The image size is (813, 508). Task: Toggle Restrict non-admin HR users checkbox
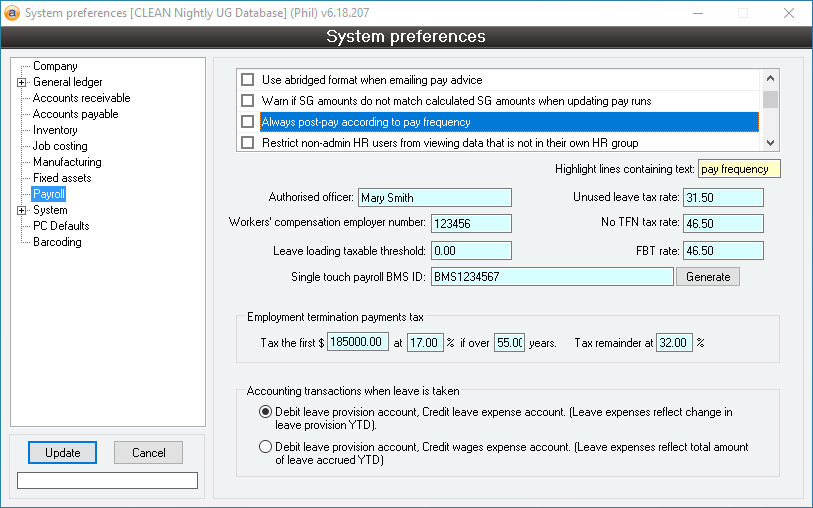click(248, 143)
